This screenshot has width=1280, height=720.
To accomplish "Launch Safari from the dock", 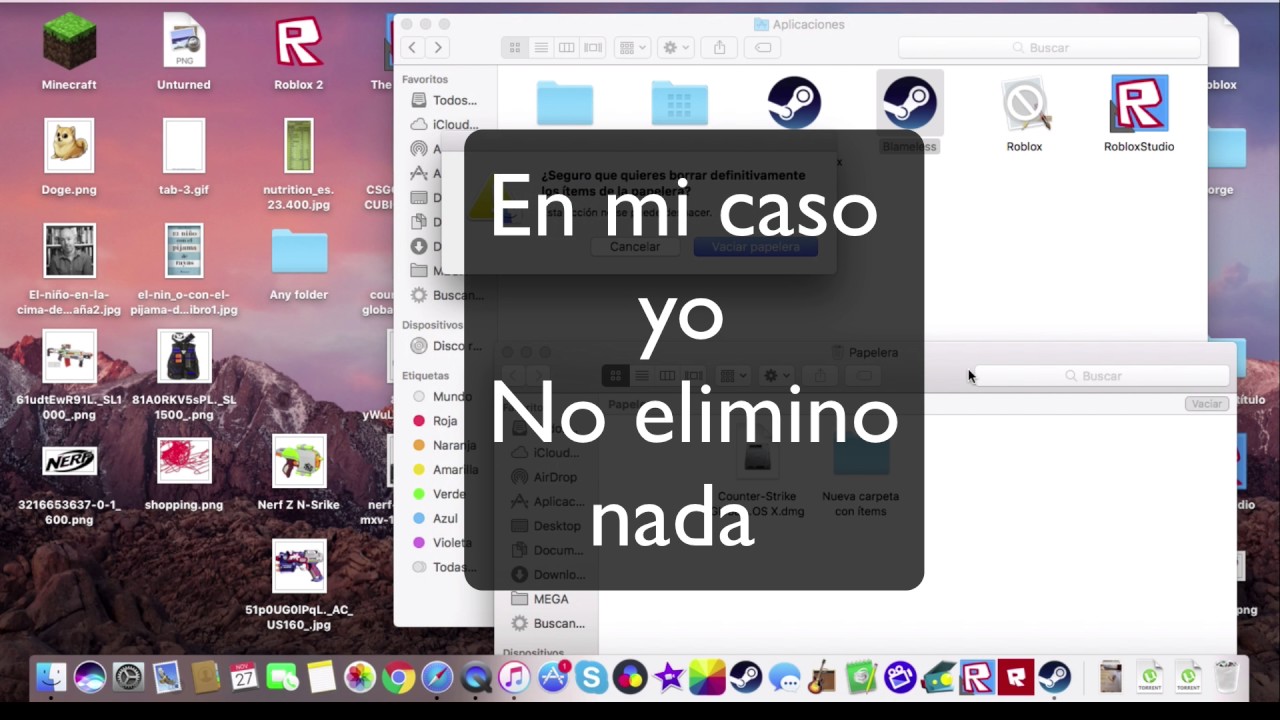I will coord(437,678).
